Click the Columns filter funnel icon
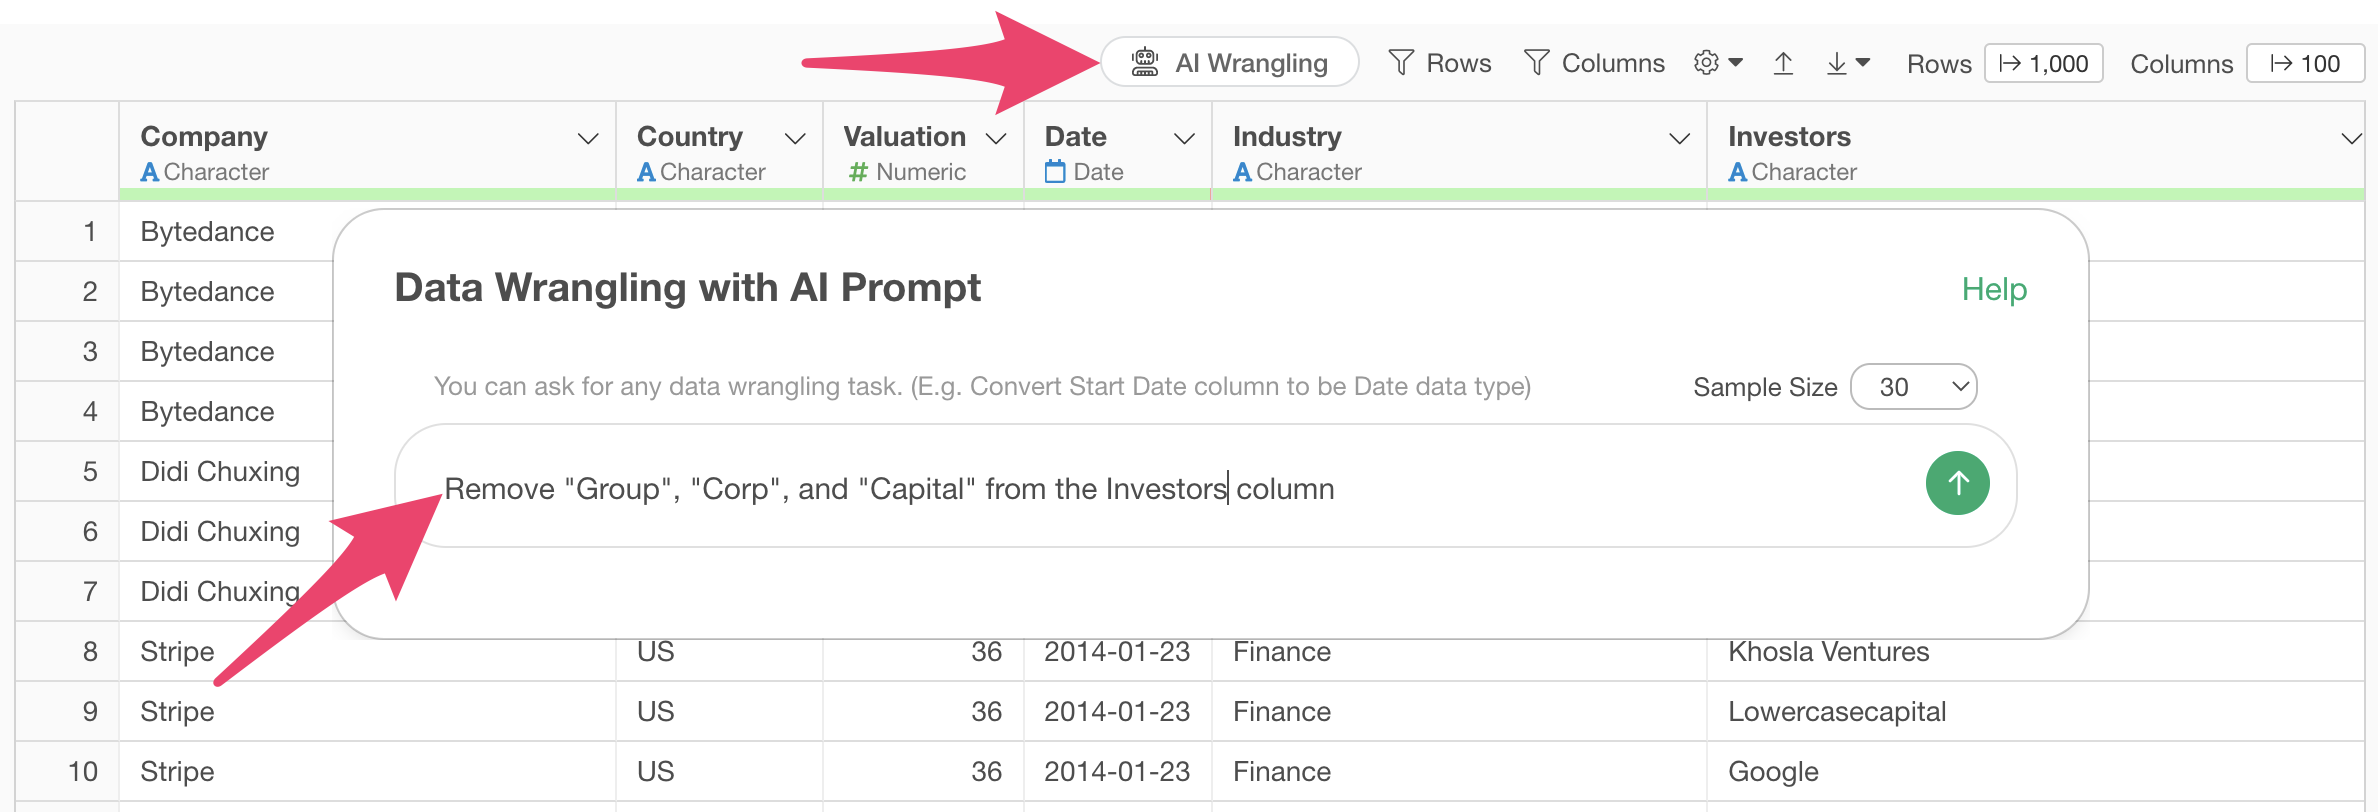2378x812 pixels. [1536, 63]
